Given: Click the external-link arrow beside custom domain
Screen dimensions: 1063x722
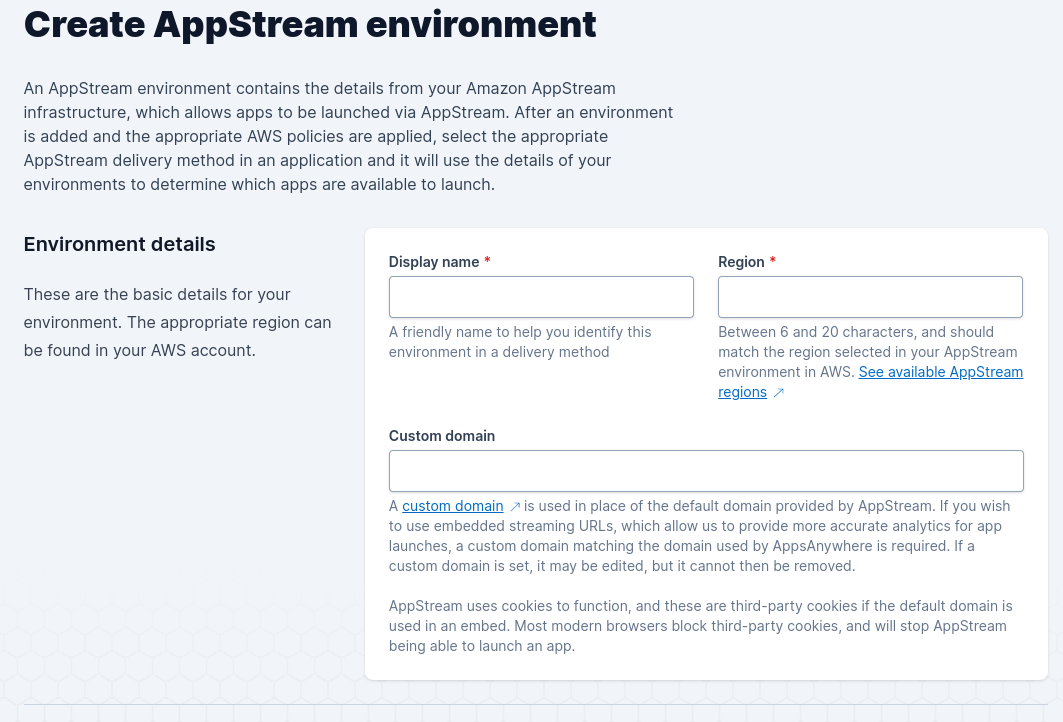Looking at the screenshot, I should (515, 506).
